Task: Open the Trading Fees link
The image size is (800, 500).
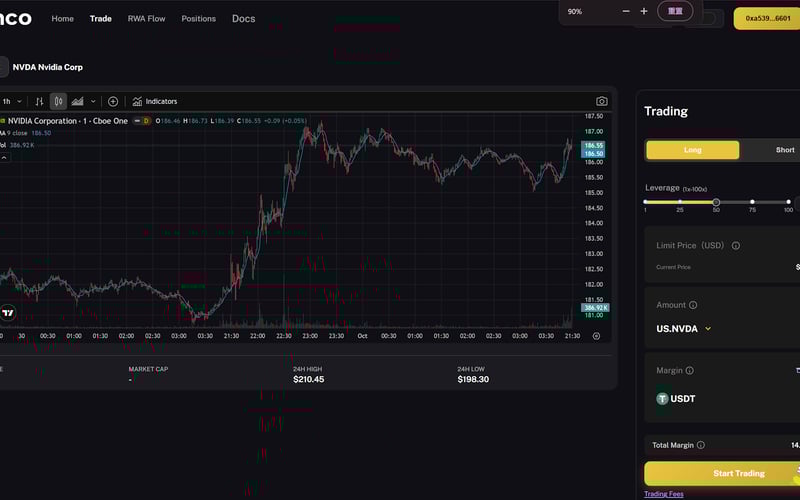Action: (664, 494)
